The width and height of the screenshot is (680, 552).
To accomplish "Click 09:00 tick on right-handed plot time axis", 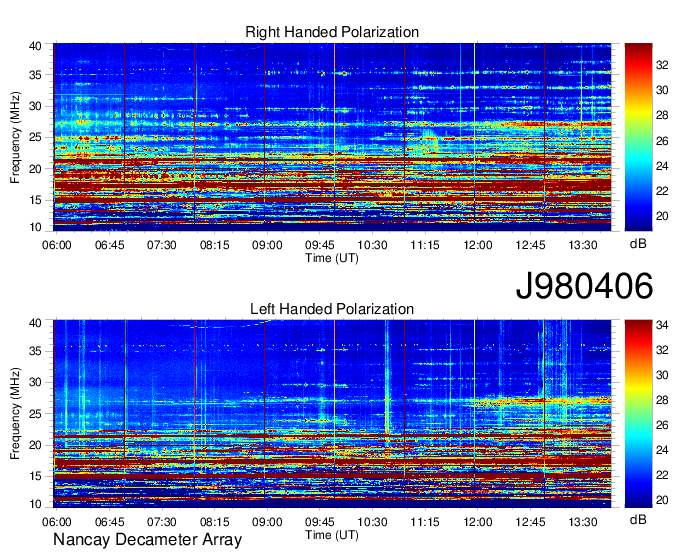I will pos(267,245).
